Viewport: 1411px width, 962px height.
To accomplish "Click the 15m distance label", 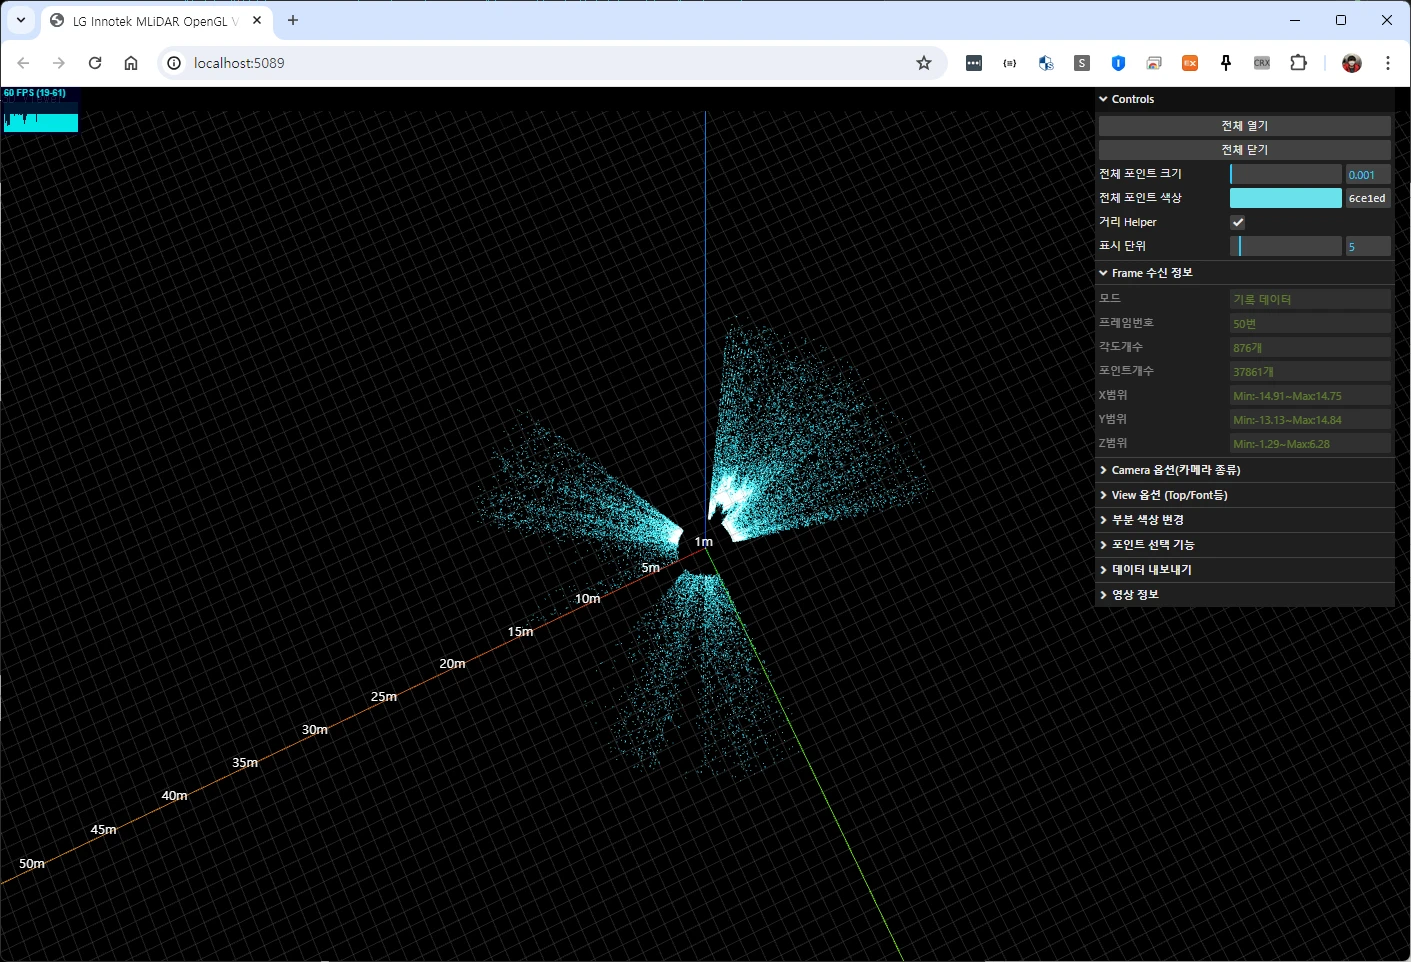I will point(520,631).
